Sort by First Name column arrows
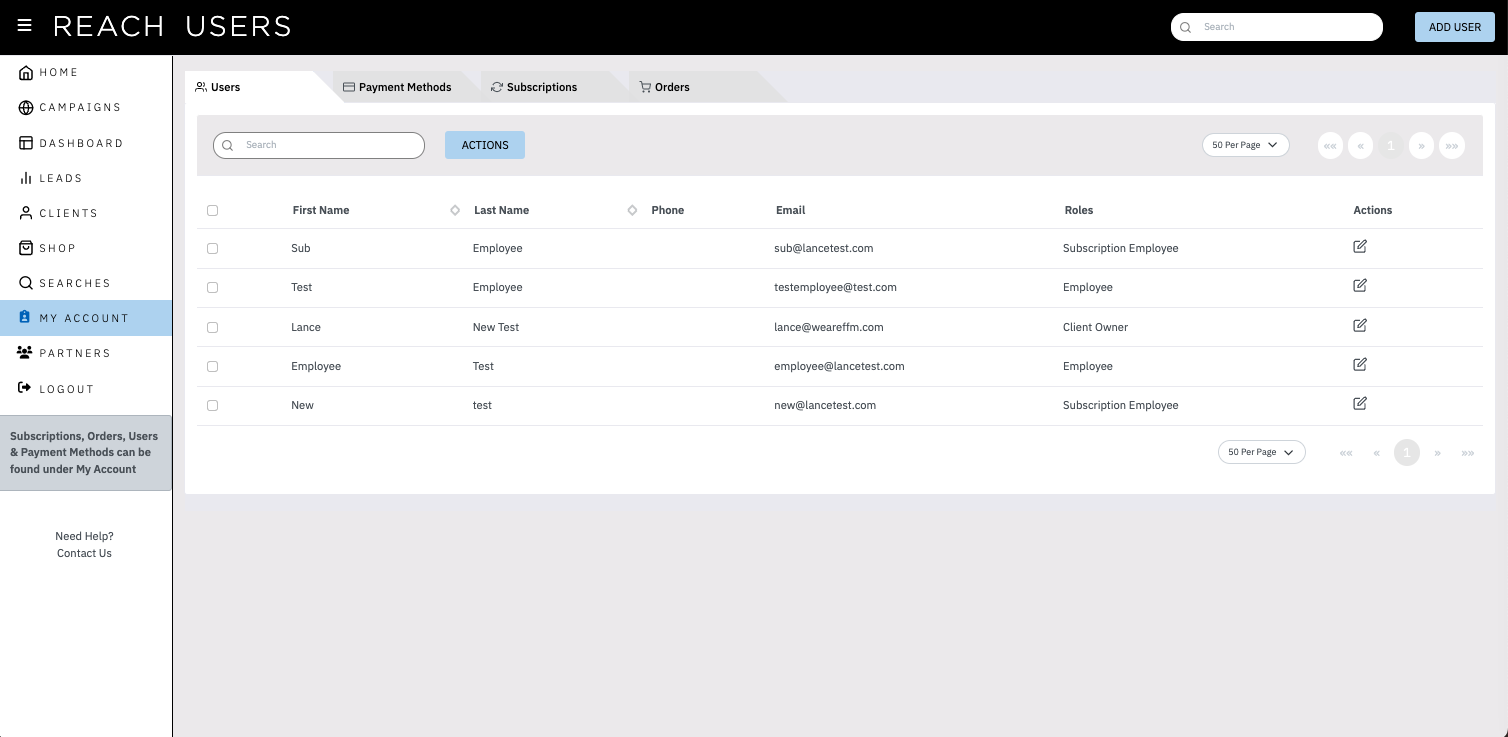 455,210
